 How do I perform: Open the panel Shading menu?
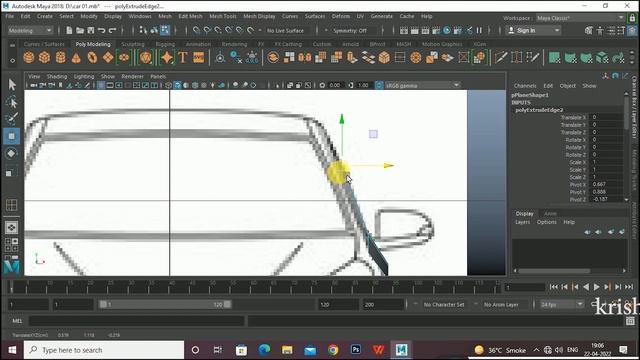point(57,76)
